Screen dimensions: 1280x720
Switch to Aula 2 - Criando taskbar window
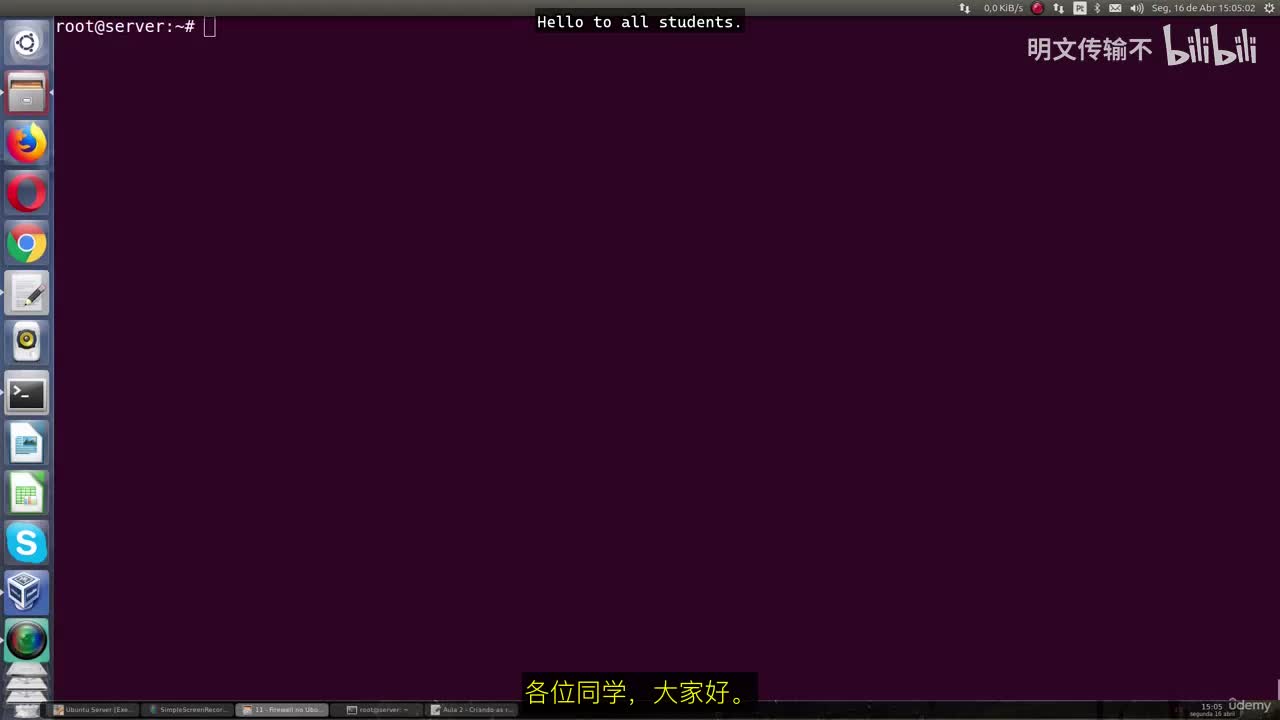[x=472, y=710]
